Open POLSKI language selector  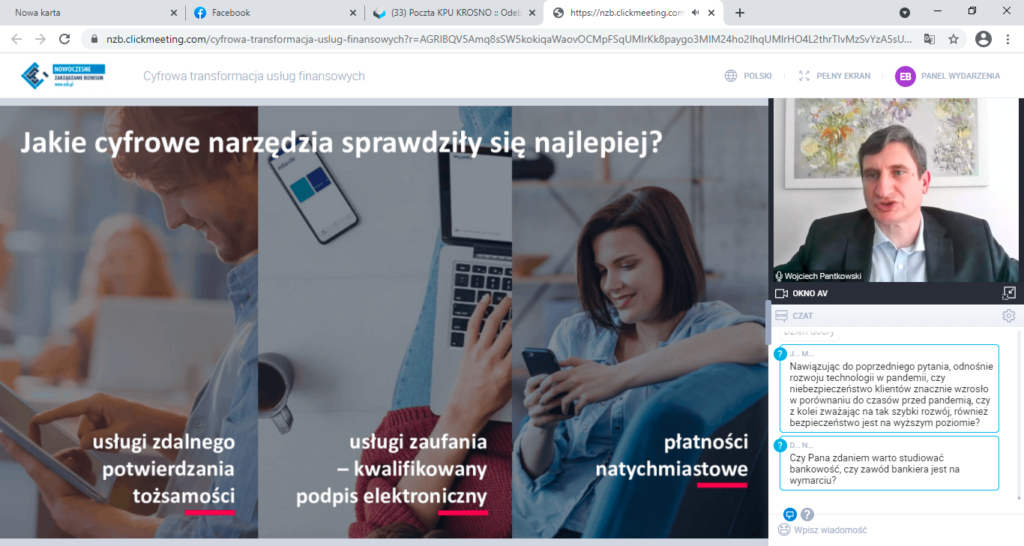(748, 76)
